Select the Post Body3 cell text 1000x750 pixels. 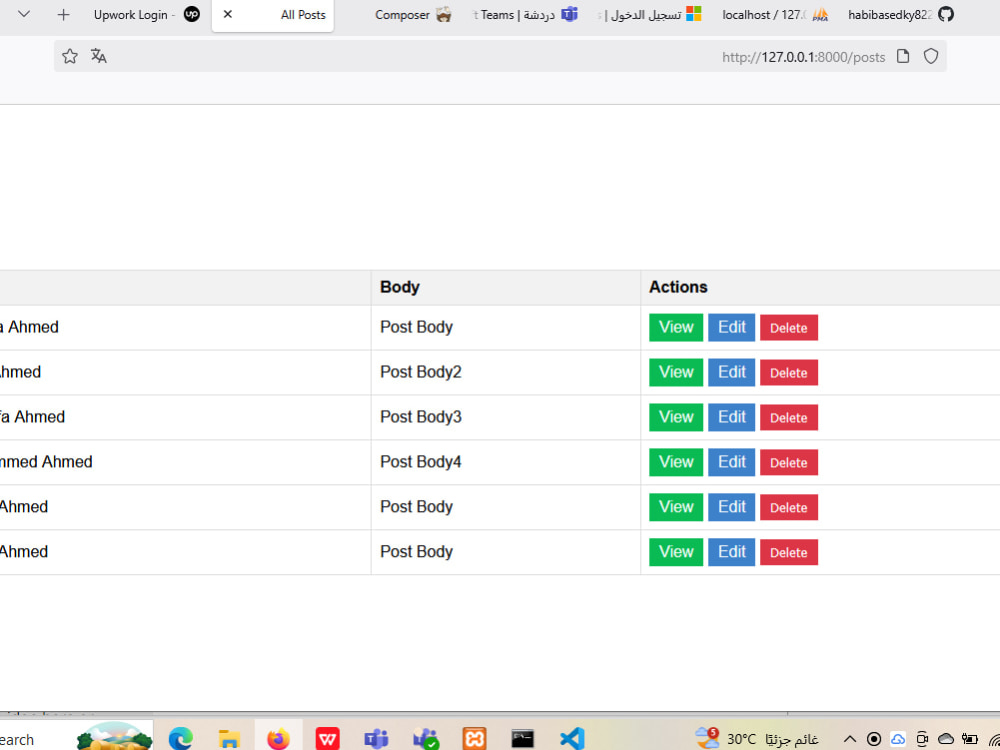point(421,416)
